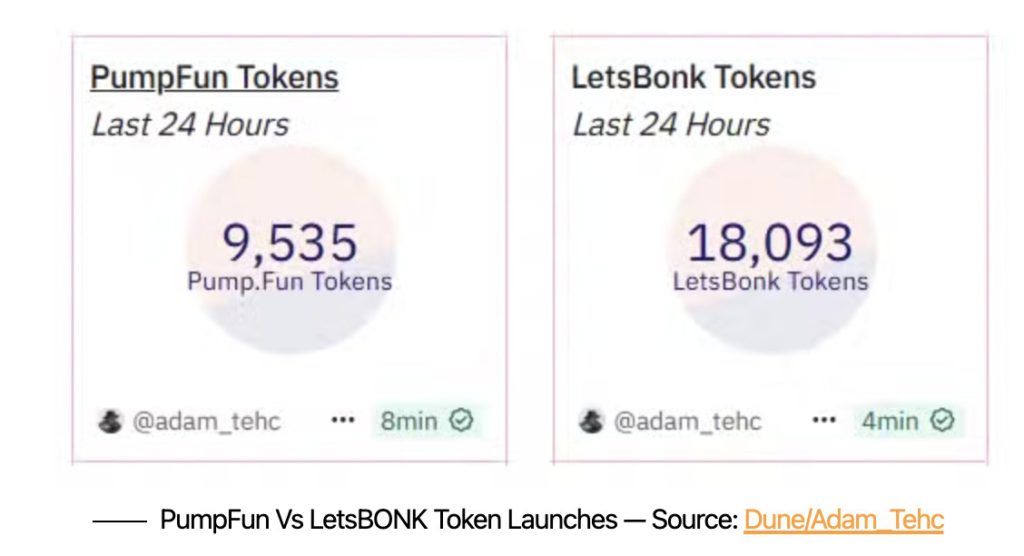The image size is (1024, 556).
Task: Click the 4min refresh status badge
Action: 908,421
